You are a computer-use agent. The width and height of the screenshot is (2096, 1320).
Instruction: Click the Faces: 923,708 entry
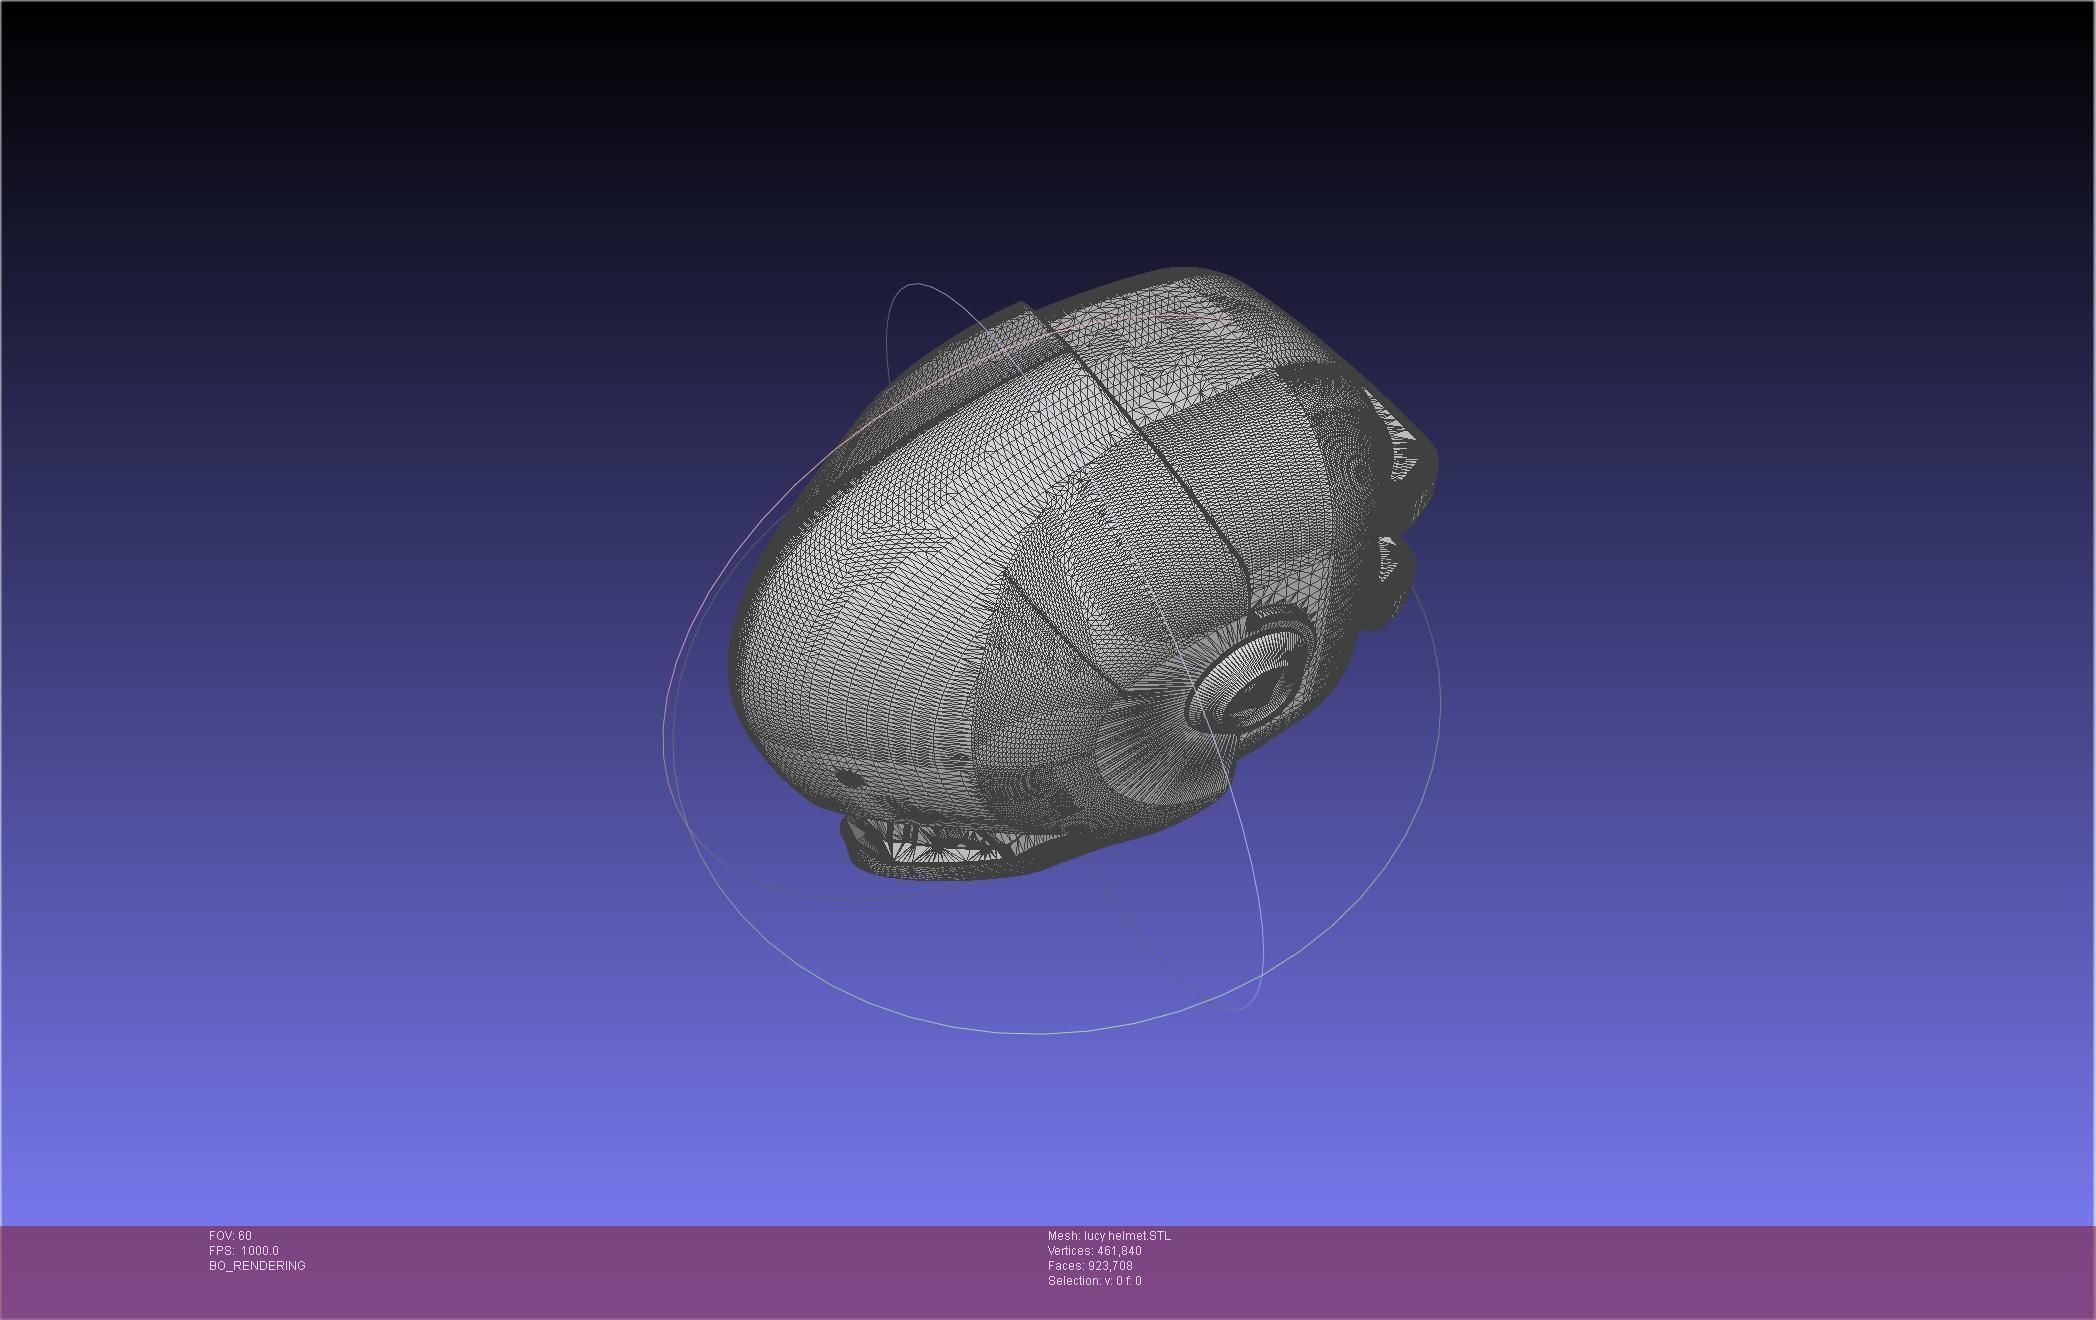1090,1266
